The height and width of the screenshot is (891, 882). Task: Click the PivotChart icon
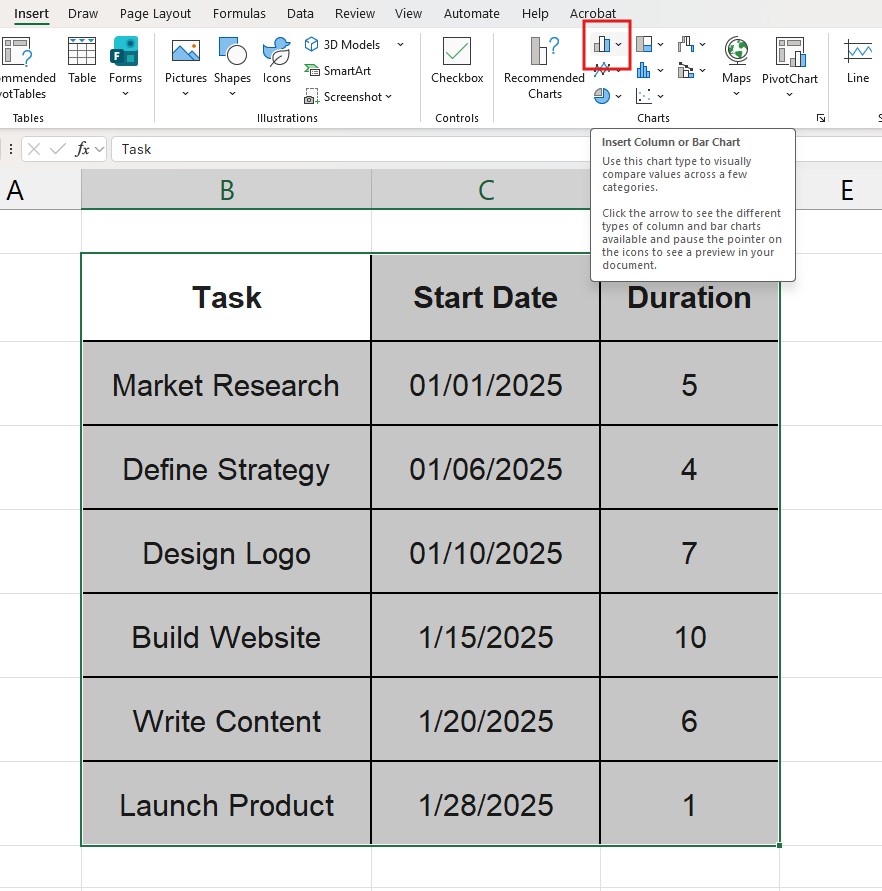pyautogui.click(x=789, y=61)
